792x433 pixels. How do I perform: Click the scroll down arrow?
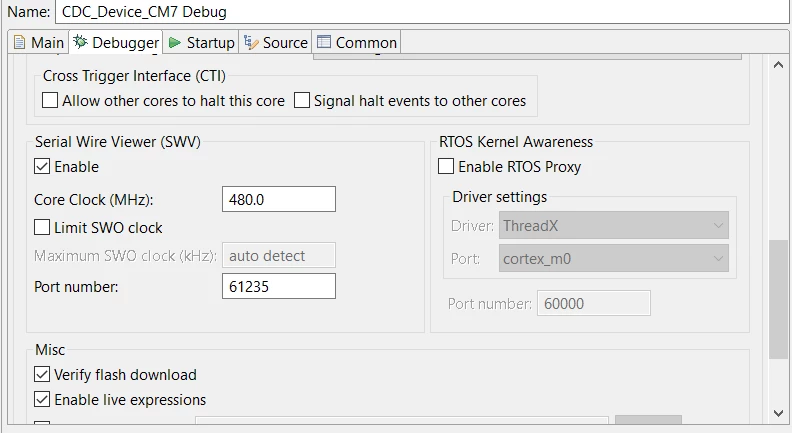[x=778, y=413]
